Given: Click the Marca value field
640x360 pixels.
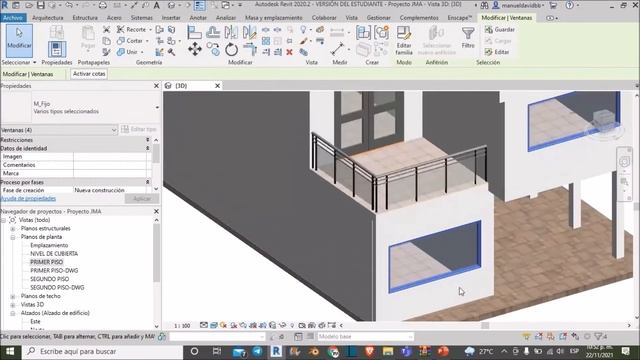Looking at the screenshot, I should 109,173.
